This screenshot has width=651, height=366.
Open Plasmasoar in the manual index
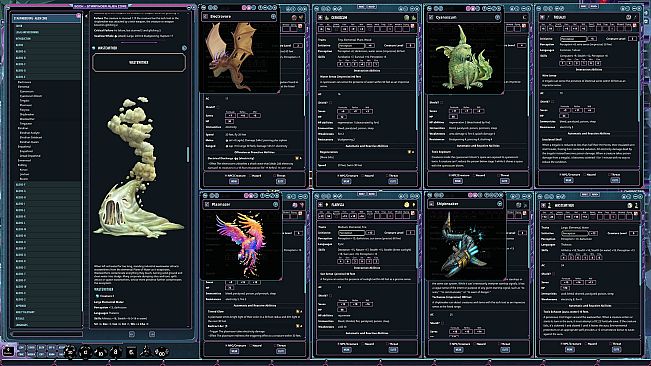[26, 105]
